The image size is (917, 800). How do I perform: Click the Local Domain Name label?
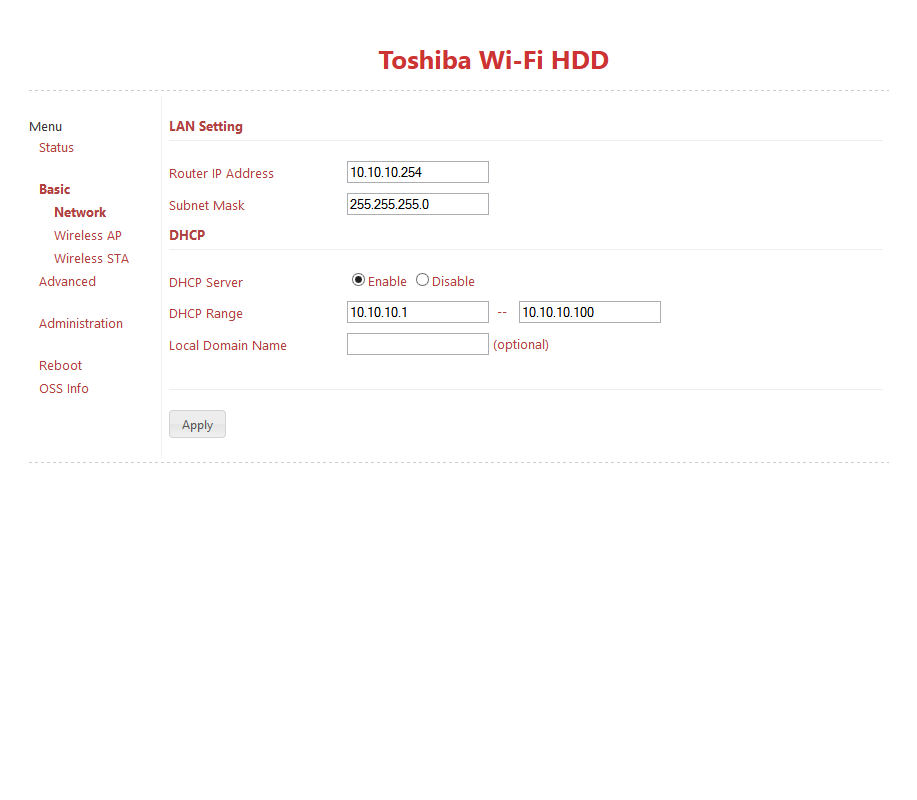click(227, 346)
